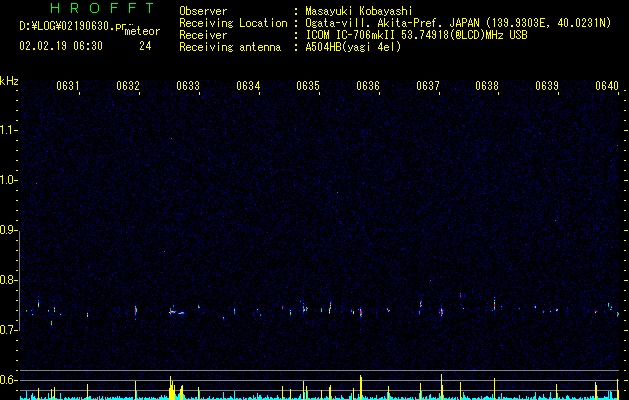Click the 'Observer' field label
The image size is (629, 400).
coord(203,11)
